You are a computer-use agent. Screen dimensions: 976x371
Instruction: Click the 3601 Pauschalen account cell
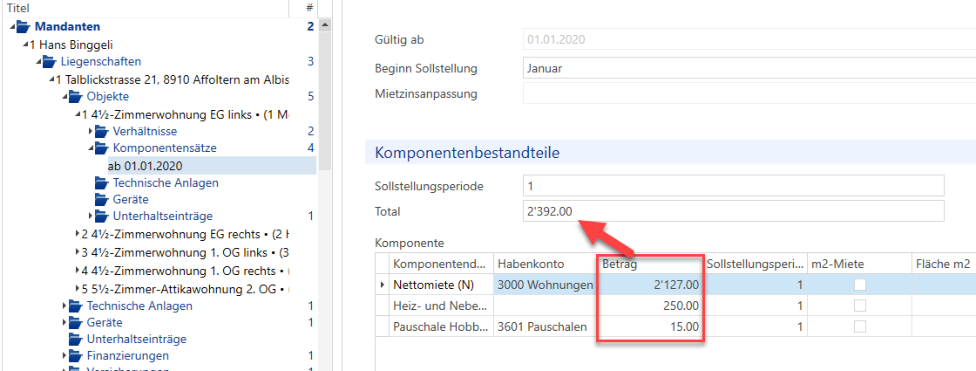pyautogui.click(x=545, y=326)
